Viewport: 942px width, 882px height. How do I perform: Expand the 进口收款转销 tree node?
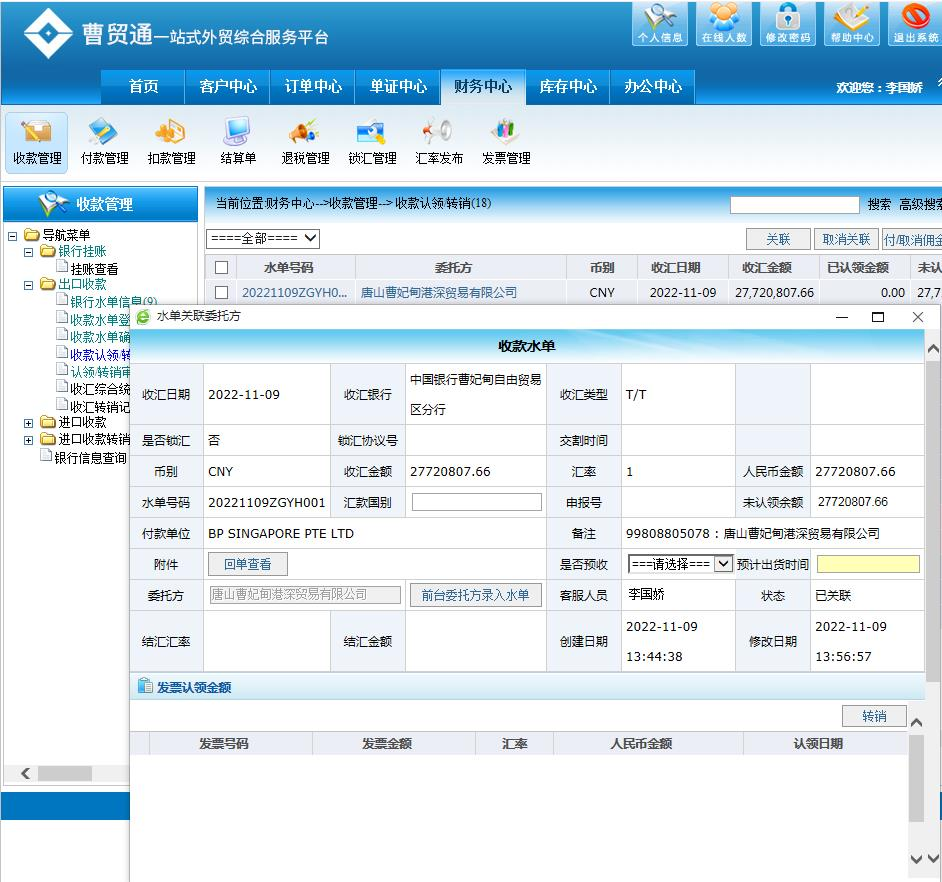click(x=28, y=440)
